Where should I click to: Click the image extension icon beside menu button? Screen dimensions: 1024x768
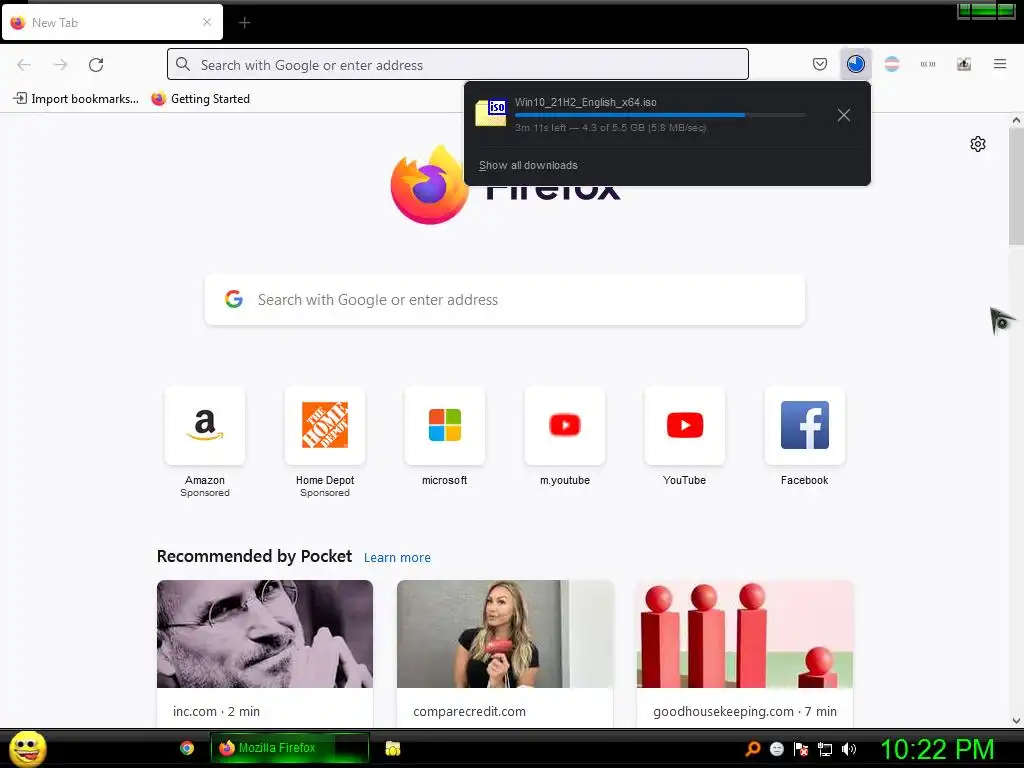[963, 64]
